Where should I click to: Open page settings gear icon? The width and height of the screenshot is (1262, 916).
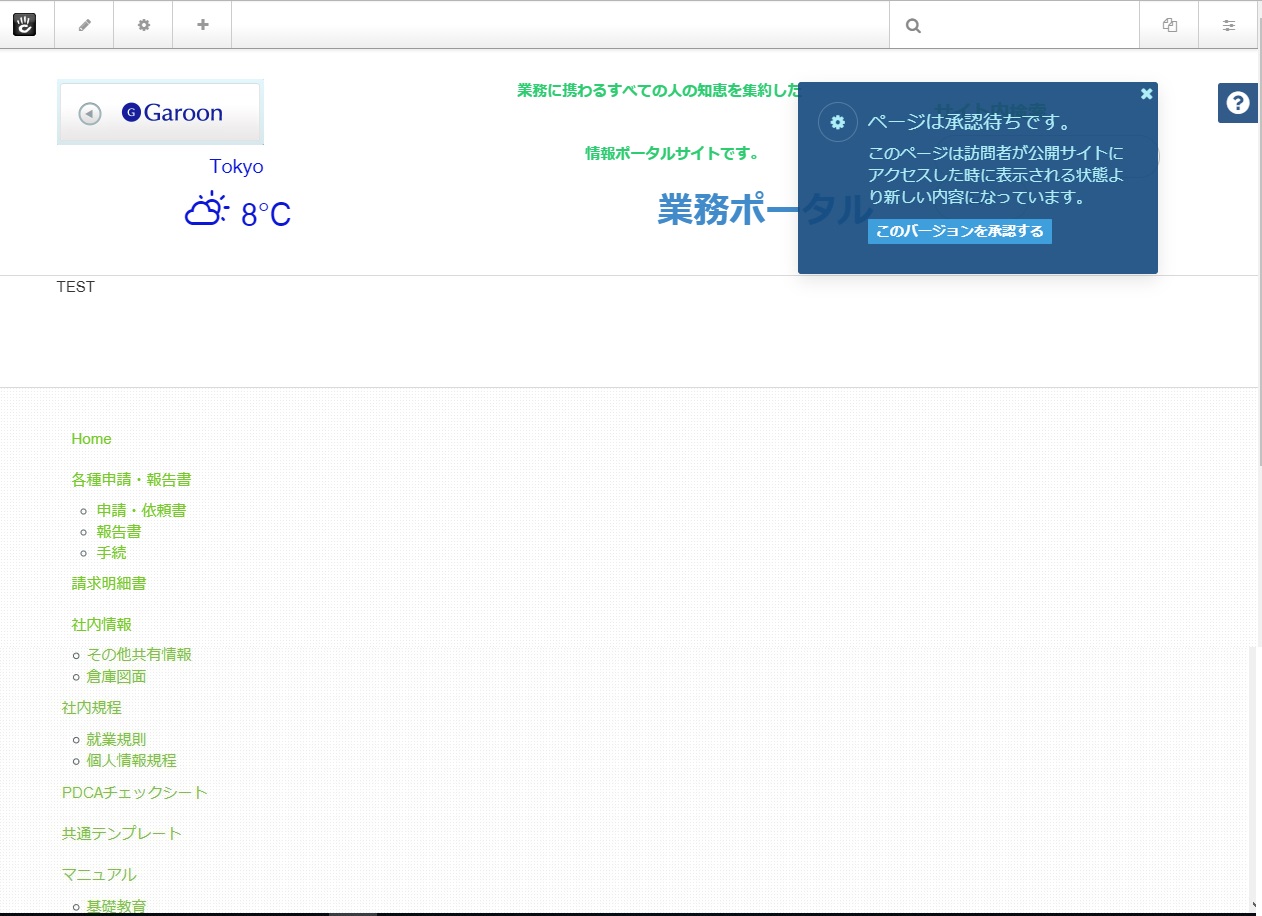tap(144, 25)
